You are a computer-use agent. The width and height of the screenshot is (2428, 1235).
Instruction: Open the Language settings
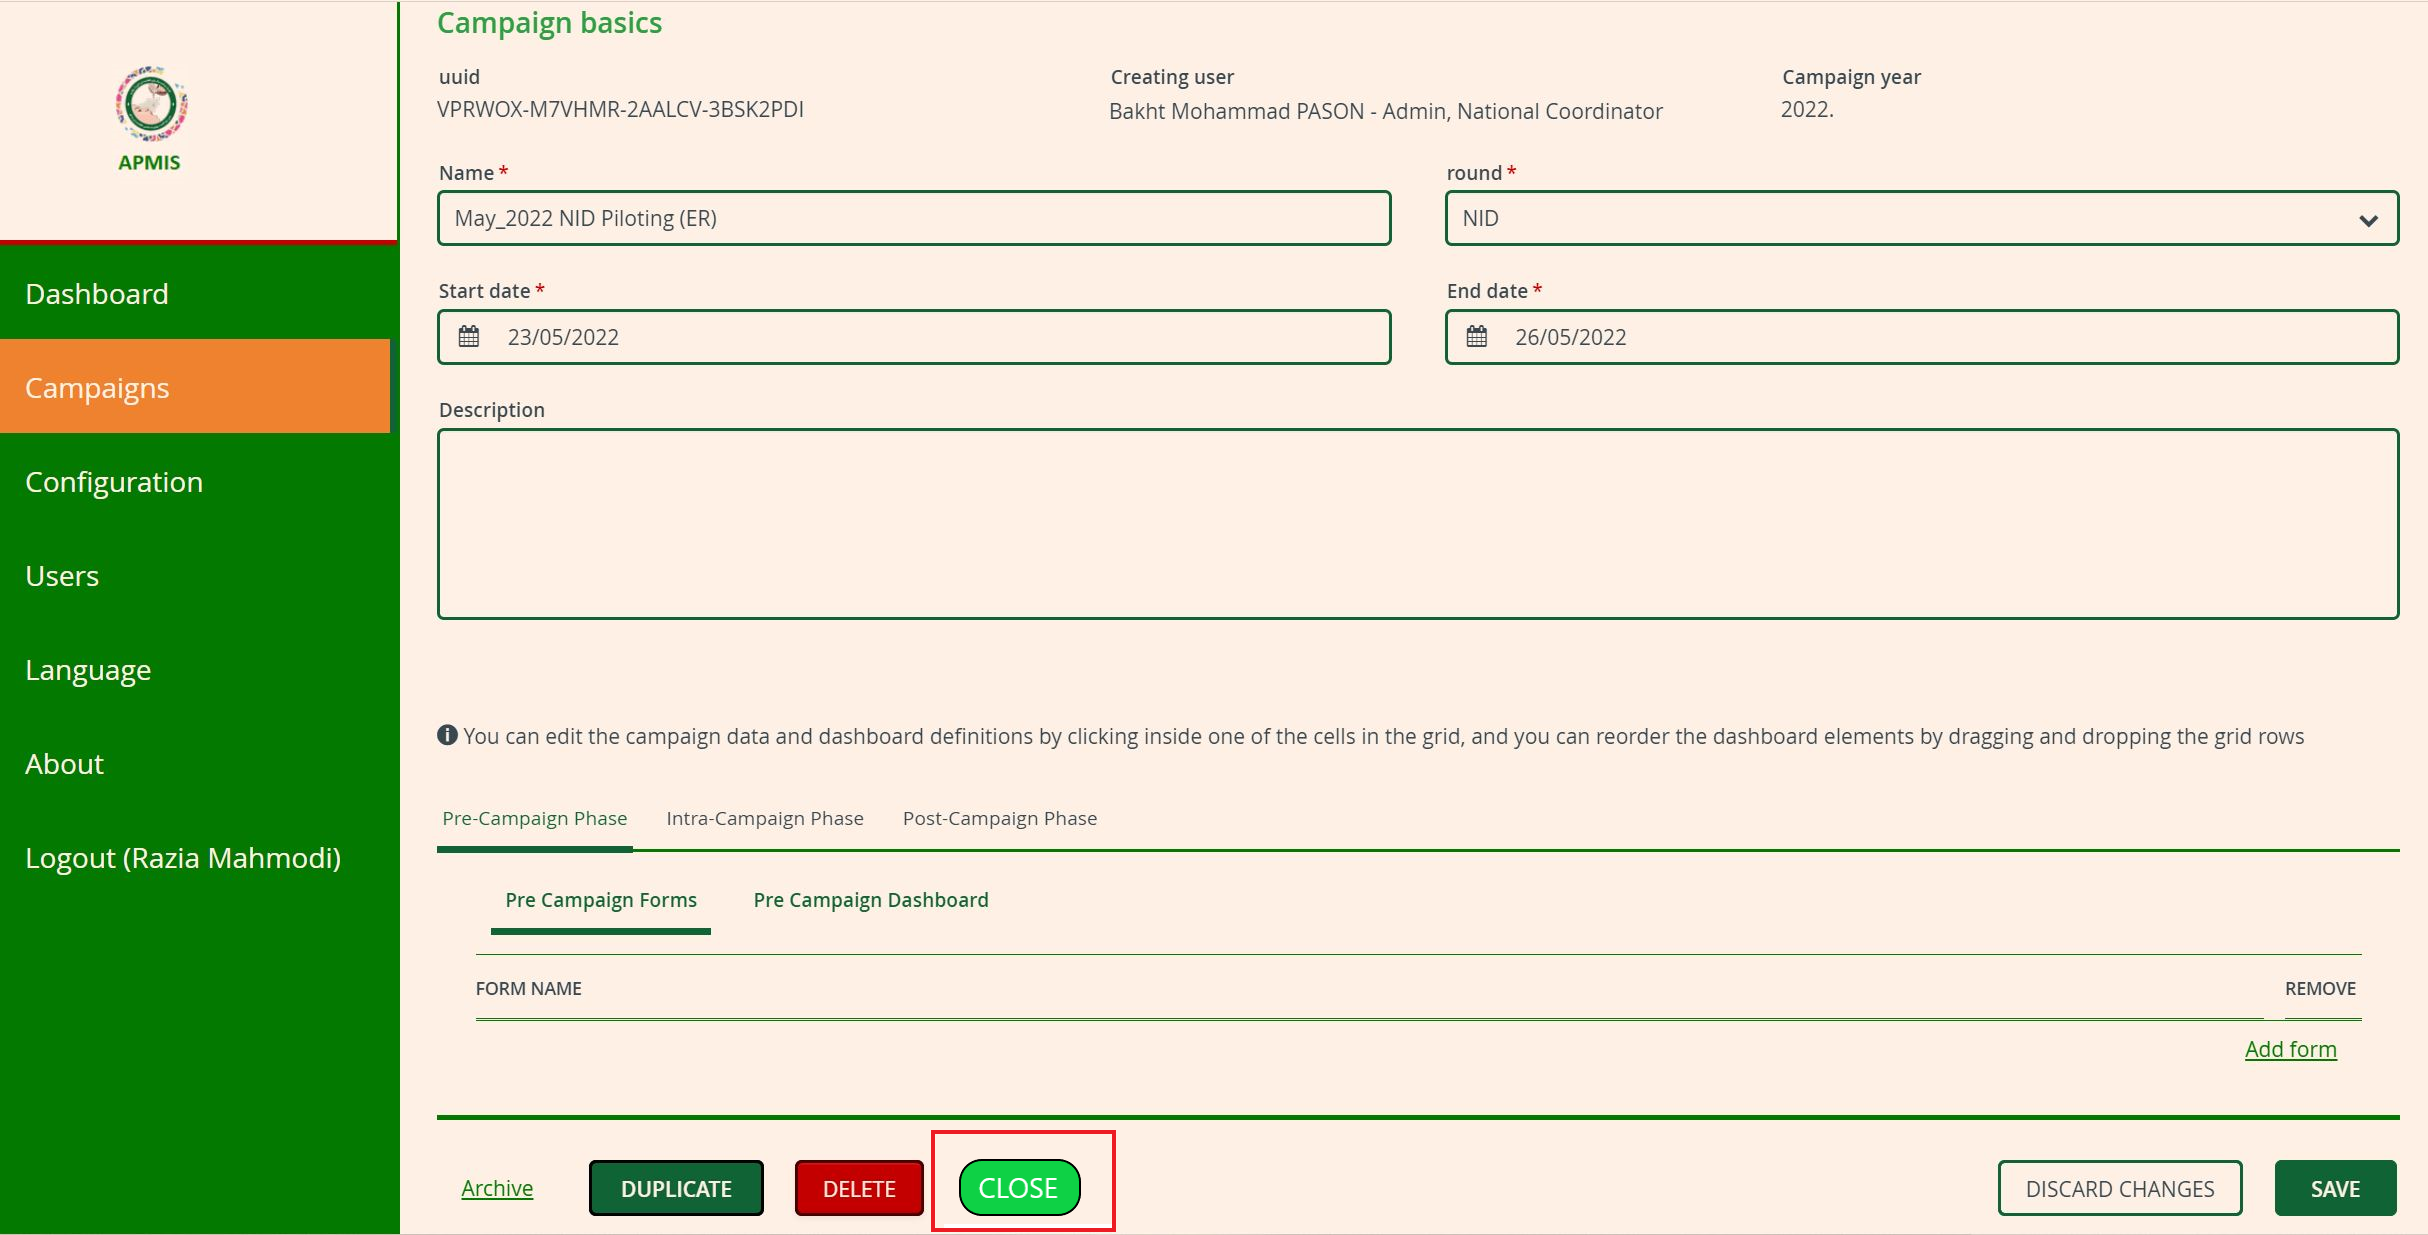(88, 669)
